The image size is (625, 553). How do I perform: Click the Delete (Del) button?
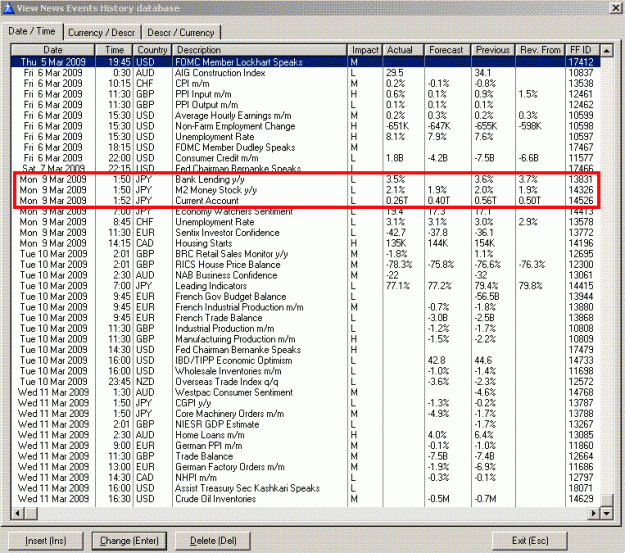[213, 541]
